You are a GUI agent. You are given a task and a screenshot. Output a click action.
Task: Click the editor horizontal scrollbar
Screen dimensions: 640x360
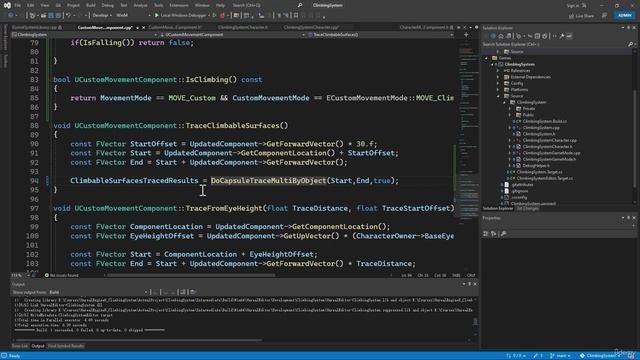192,276
